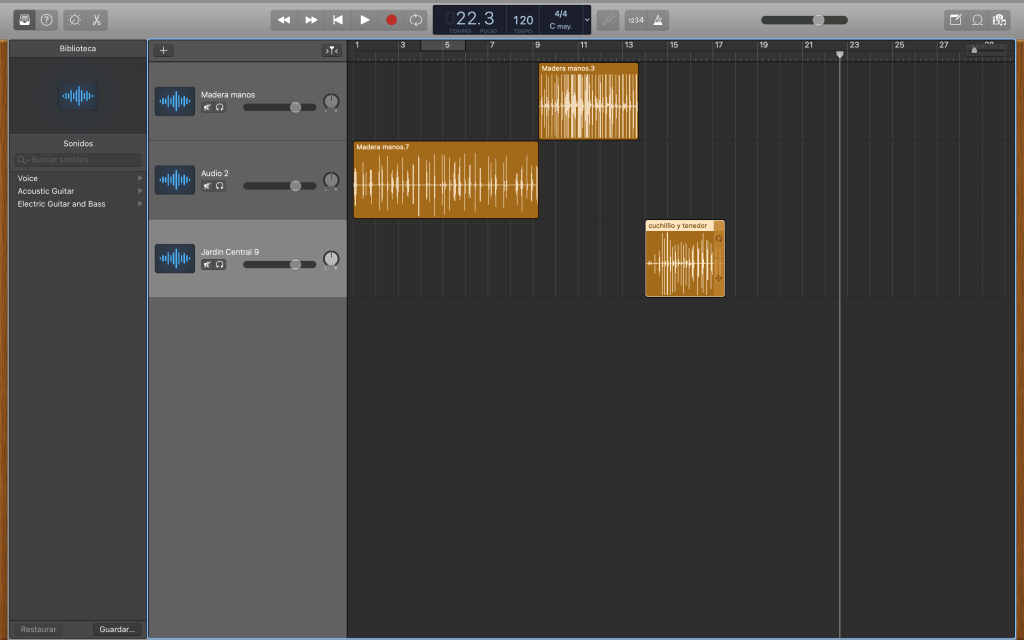Open the LCD display mode dropdown arrow

pos(587,20)
